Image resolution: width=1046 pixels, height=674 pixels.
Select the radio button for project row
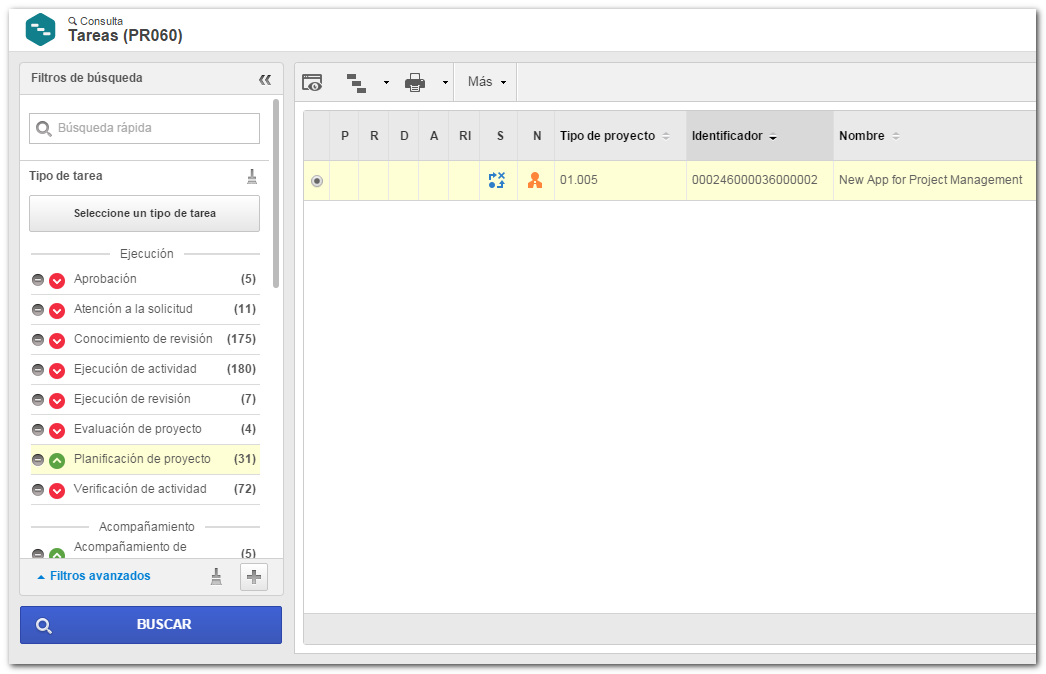pyautogui.click(x=317, y=181)
